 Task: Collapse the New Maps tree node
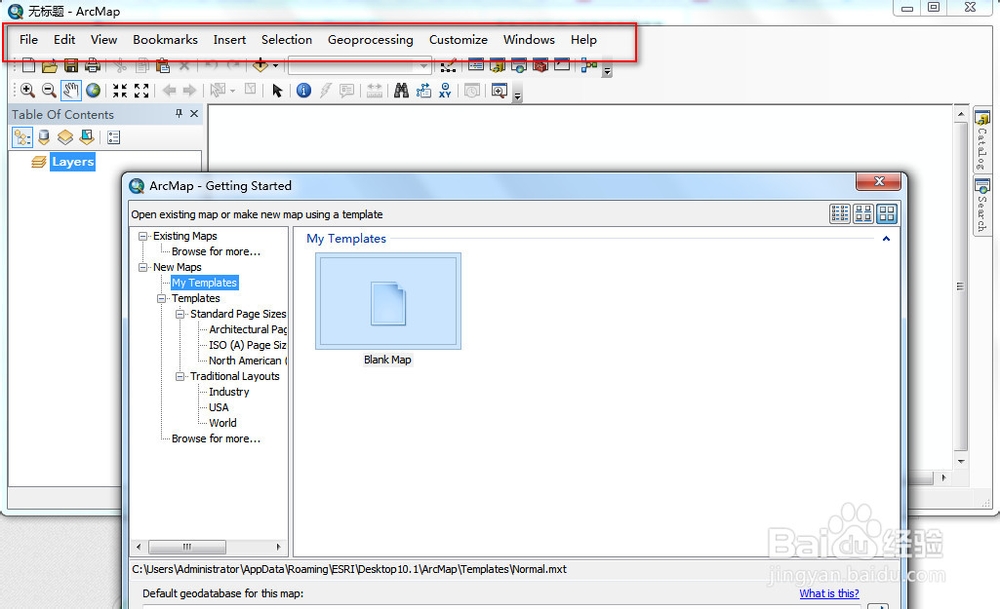pyautogui.click(x=143, y=267)
